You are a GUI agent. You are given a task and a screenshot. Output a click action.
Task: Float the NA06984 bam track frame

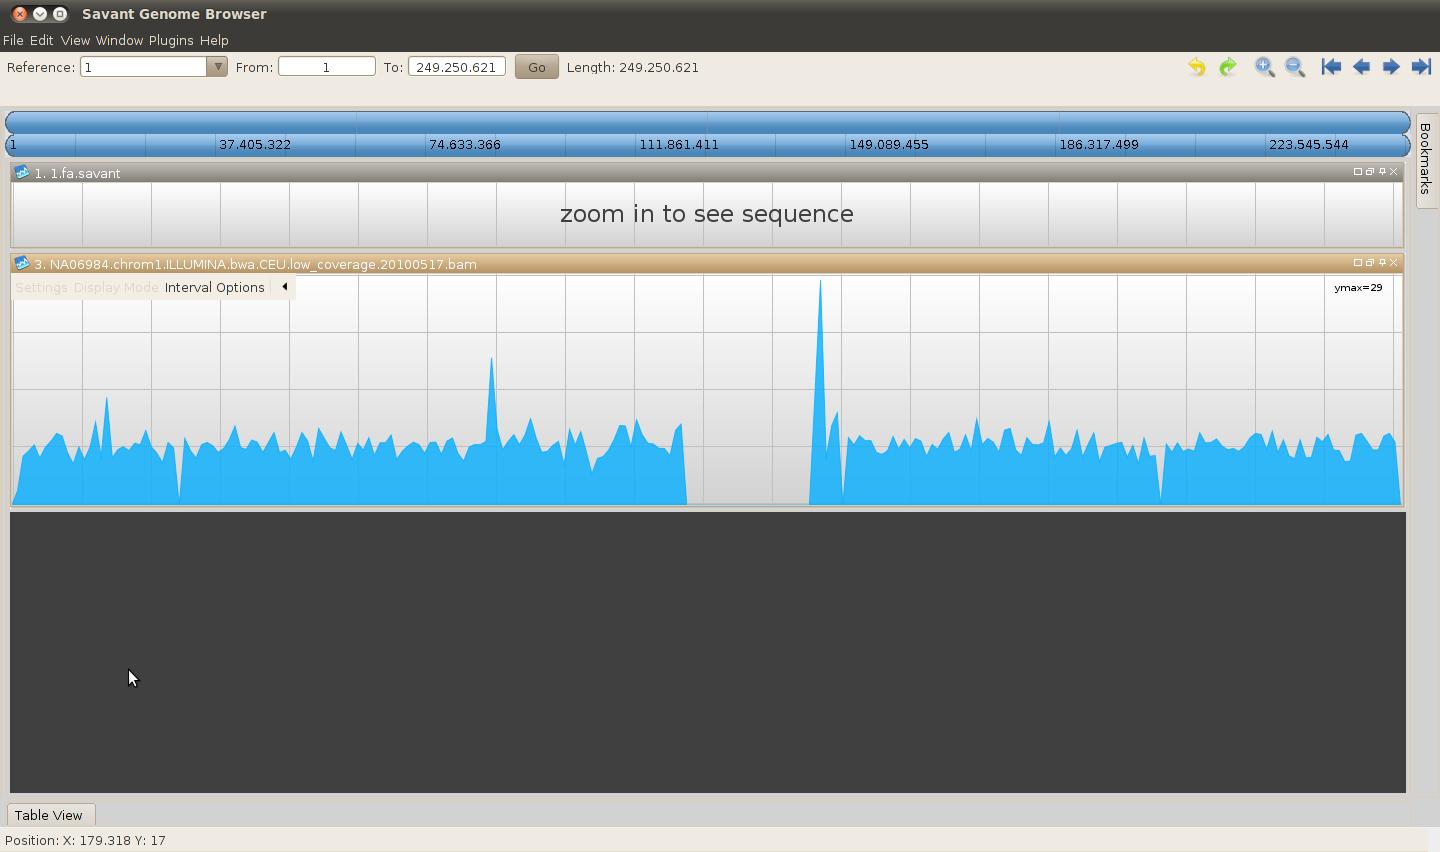pyautogui.click(x=1370, y=263)
